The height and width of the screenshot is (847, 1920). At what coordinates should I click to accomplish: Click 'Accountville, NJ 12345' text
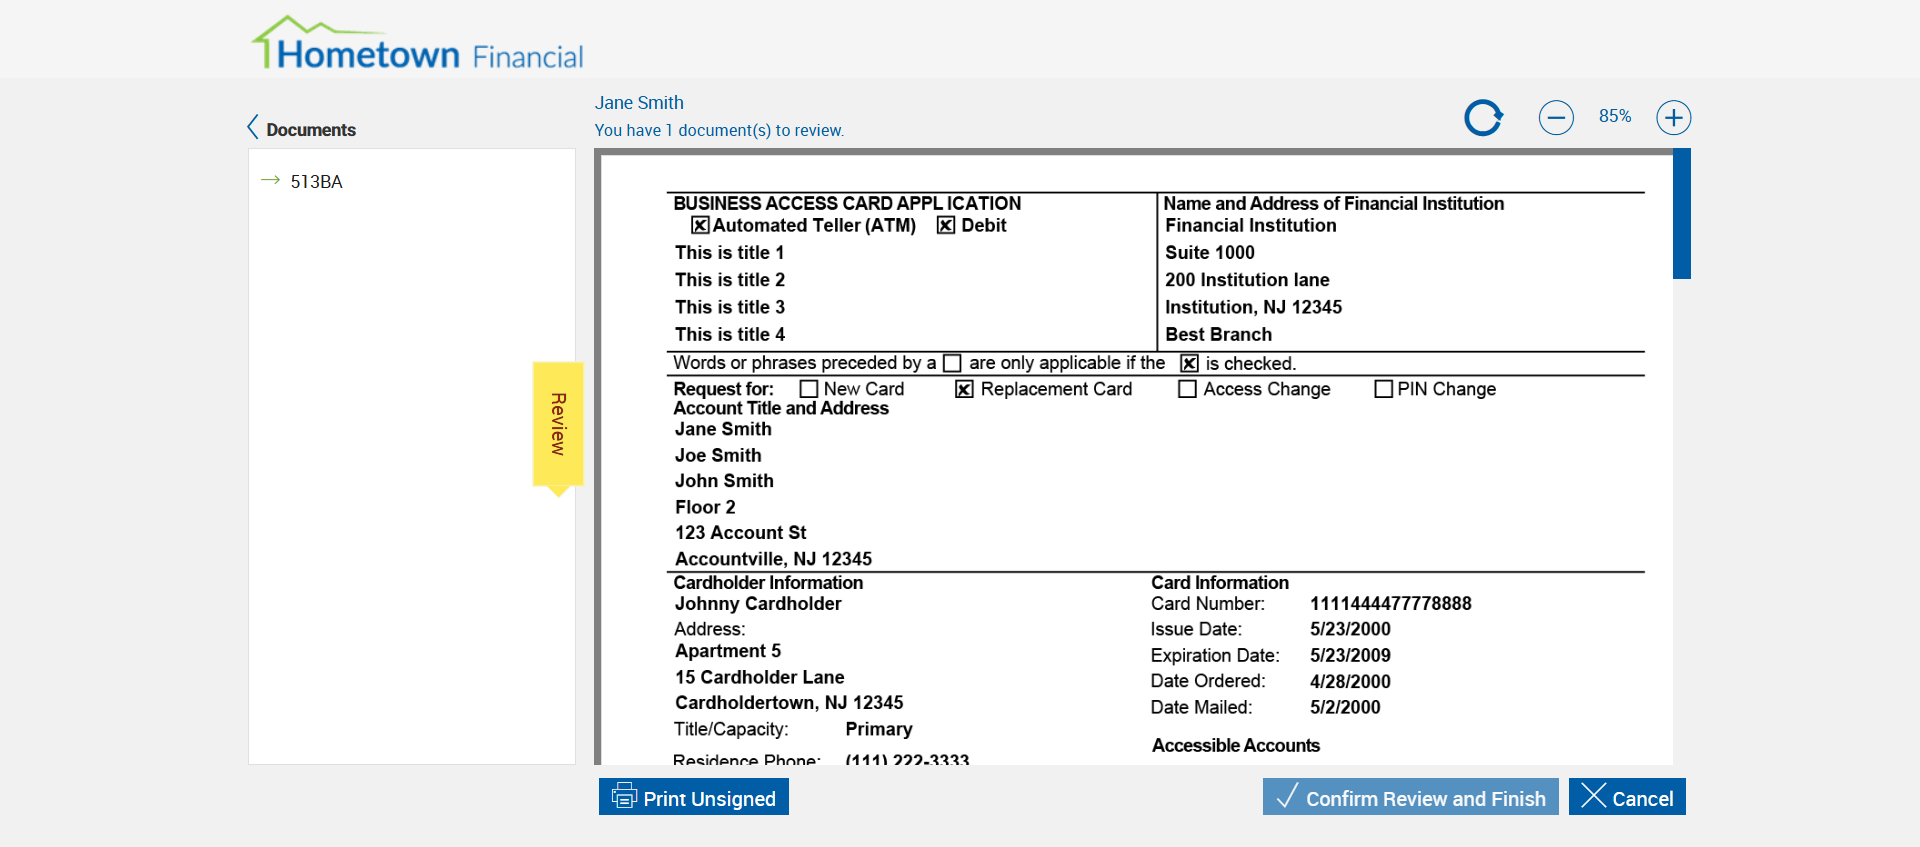[x=773, y=559]
